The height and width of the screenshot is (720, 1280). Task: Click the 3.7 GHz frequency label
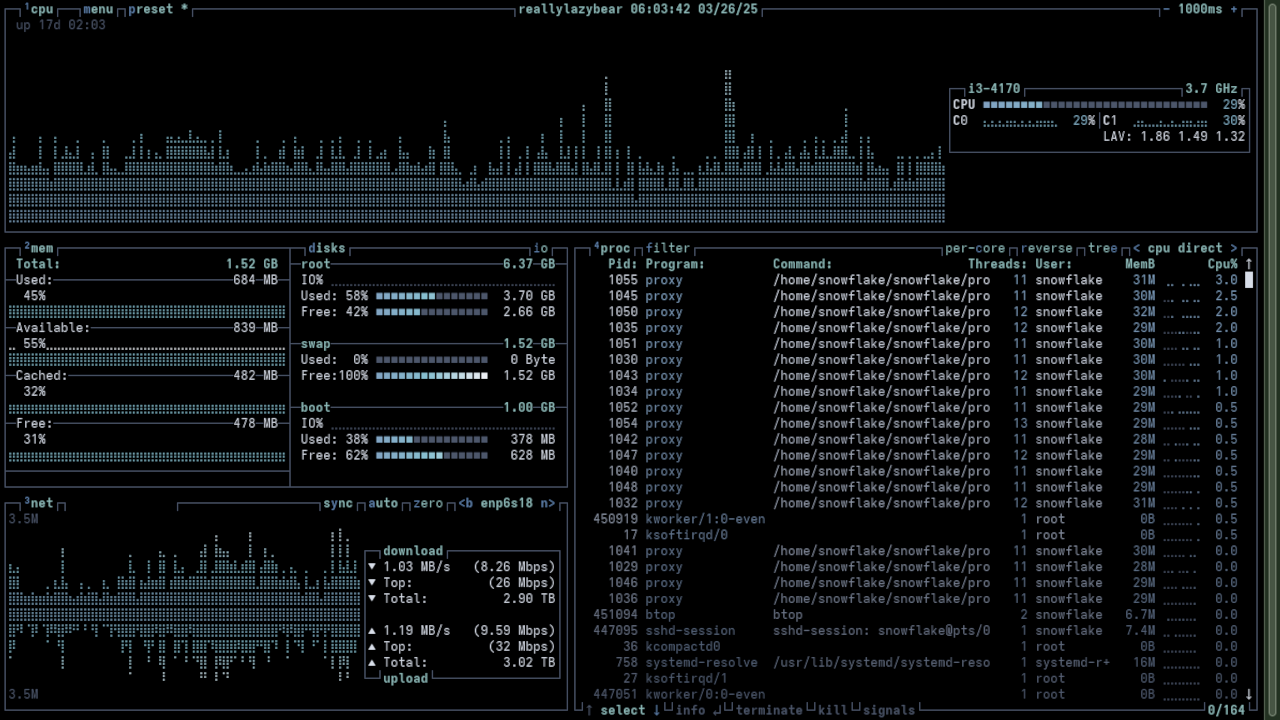point(1211,89)
